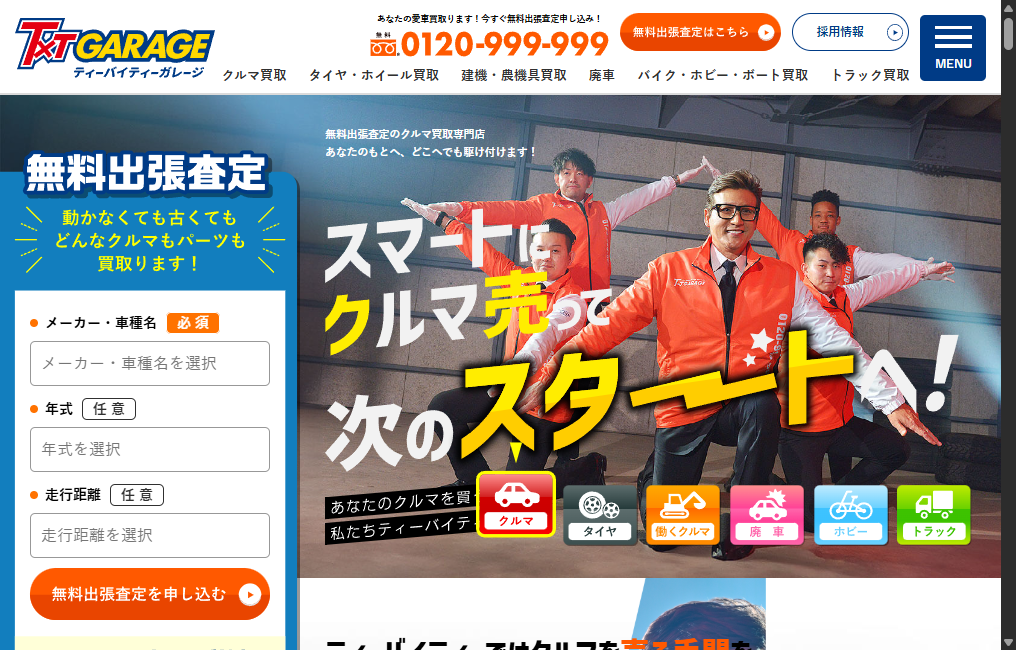Screen dimensions: 1016x650
Task: Click the 採用情報 recruitment button
Action: [x=850, y=32]
